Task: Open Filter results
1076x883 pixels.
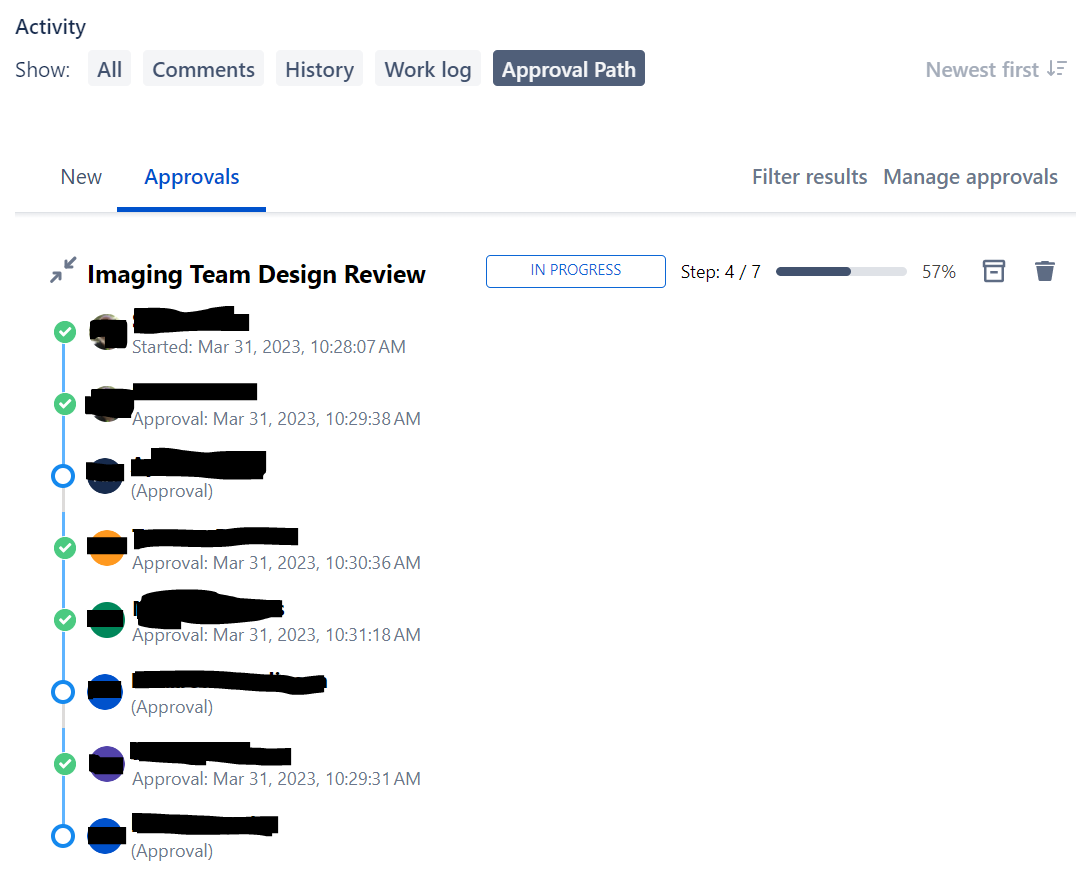Action: 809,177
